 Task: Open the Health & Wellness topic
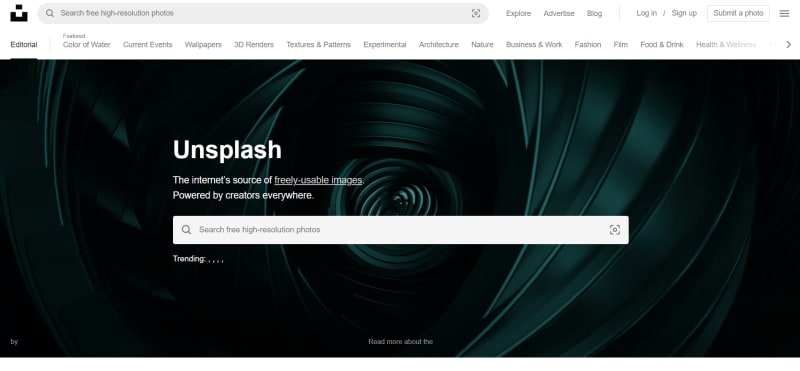pyautogui.click(x=726, y=44)
